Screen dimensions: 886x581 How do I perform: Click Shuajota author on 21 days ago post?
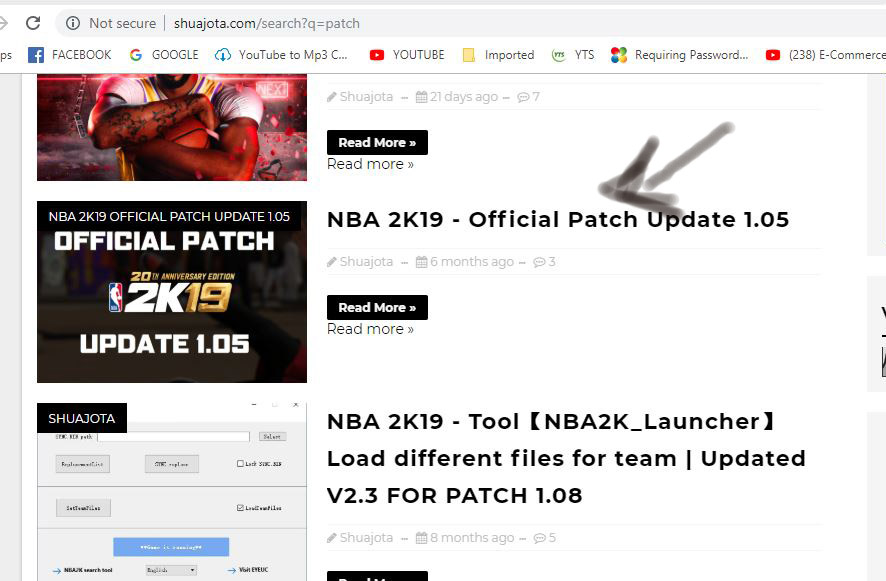[366, 97]
